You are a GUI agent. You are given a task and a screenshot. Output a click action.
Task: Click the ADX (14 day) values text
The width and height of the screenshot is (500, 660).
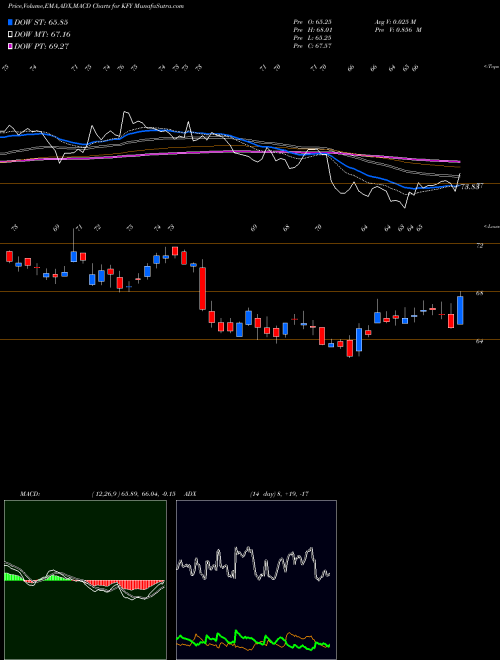tap(279, 494)
